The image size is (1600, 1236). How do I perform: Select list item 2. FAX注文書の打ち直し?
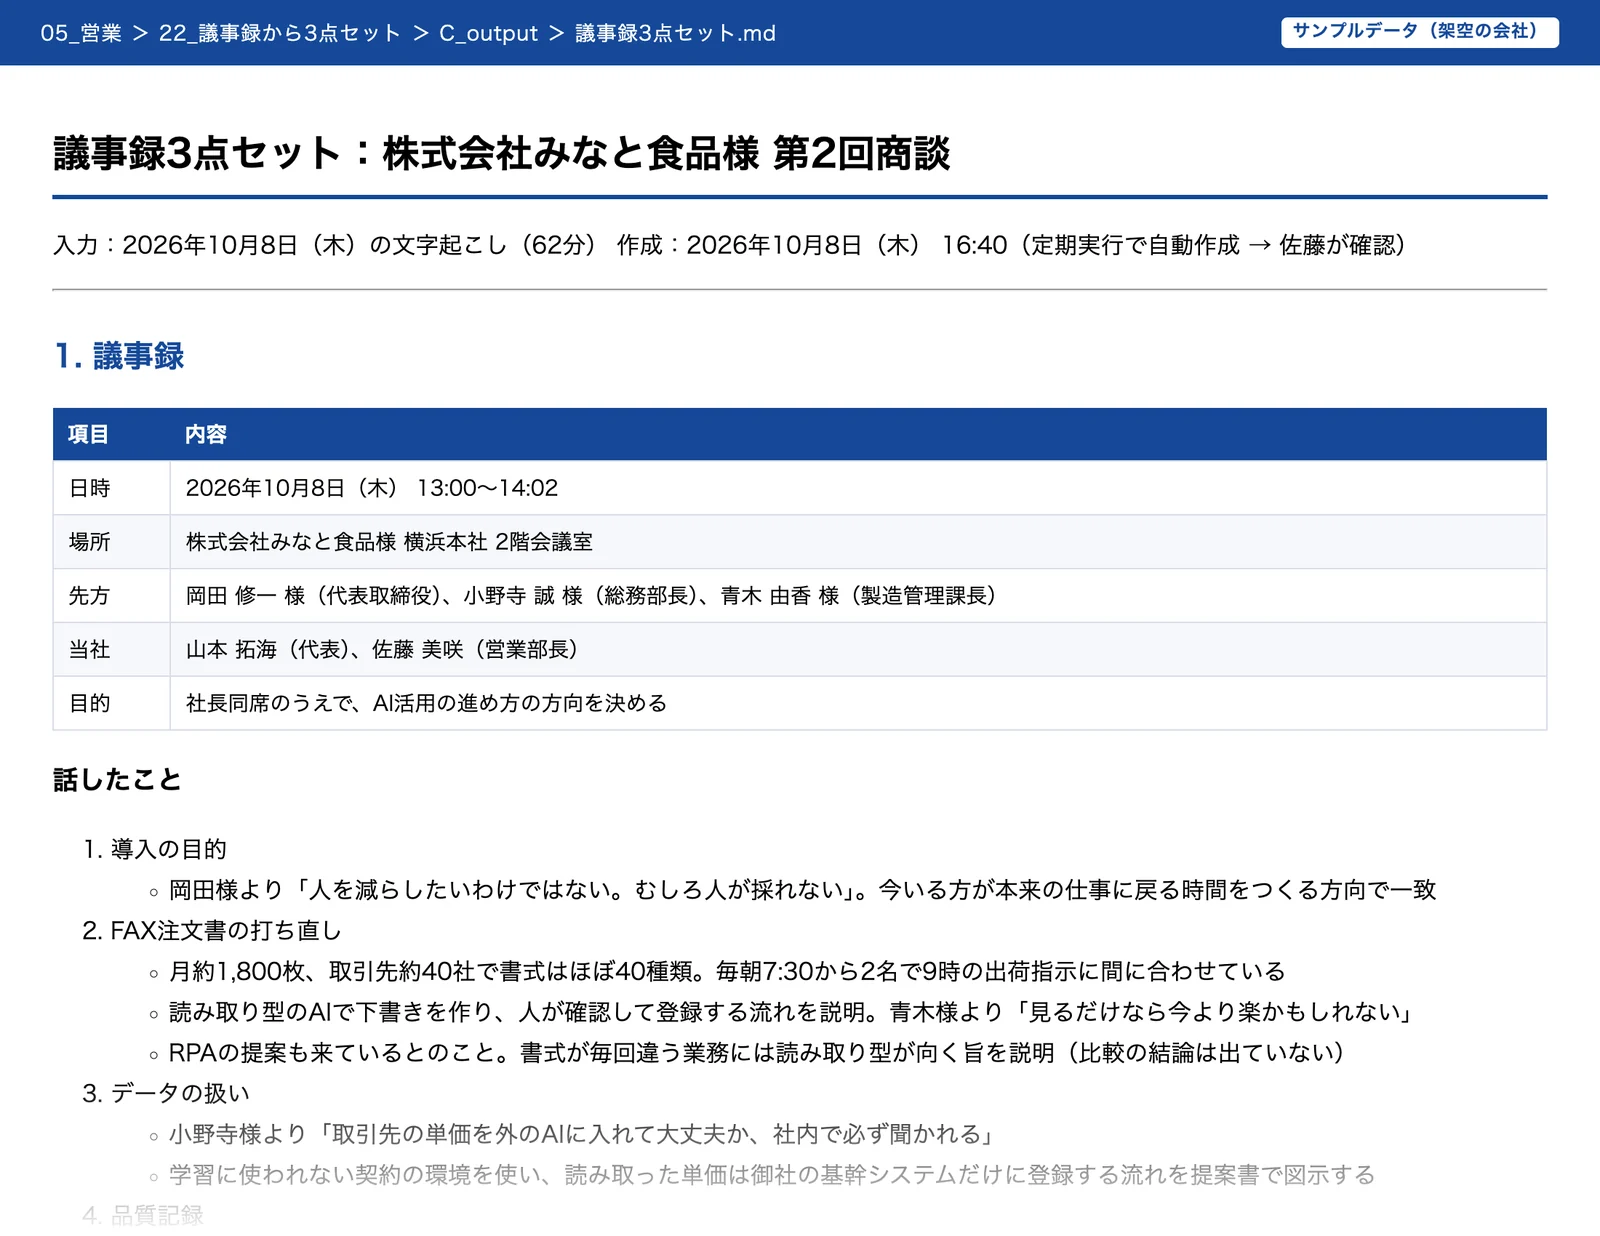212,931
